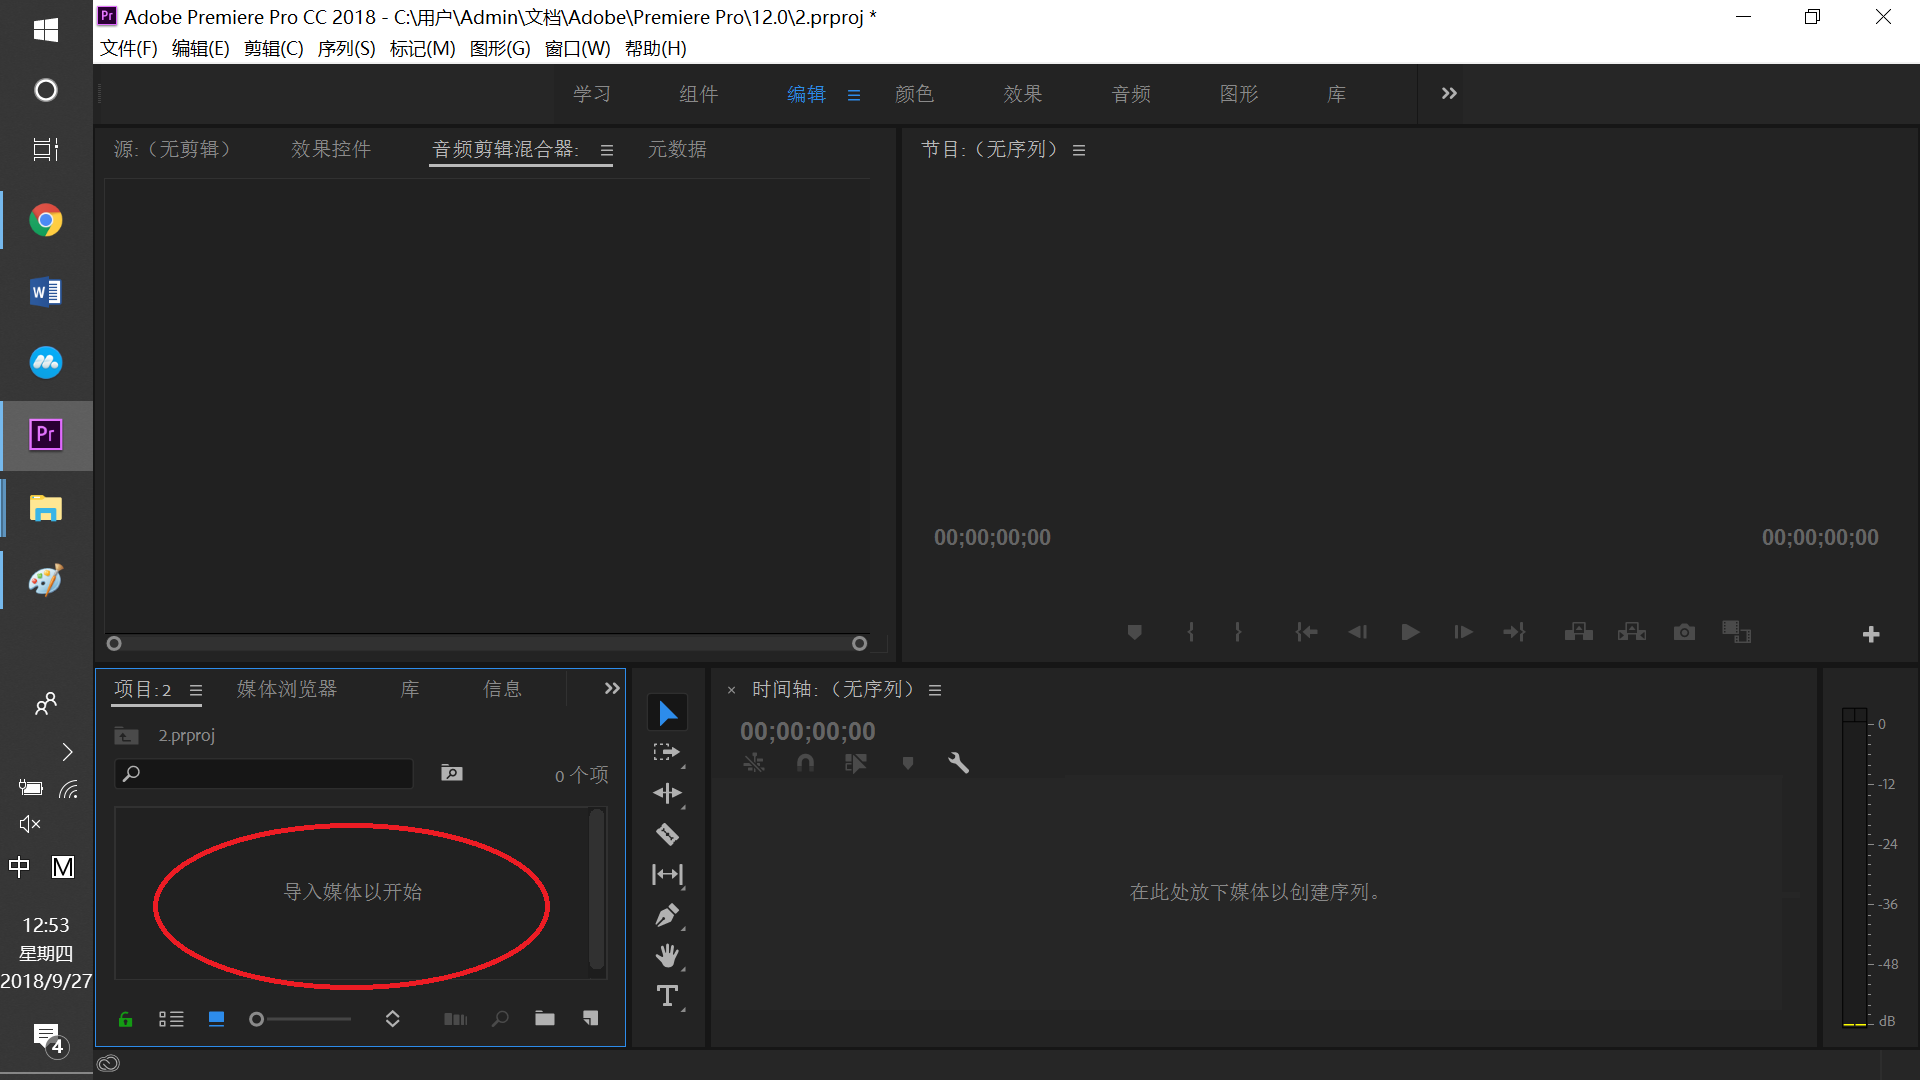Open timeline display settings wrench
This screenshot has width=1920, height=1080.
click(958, 763)
